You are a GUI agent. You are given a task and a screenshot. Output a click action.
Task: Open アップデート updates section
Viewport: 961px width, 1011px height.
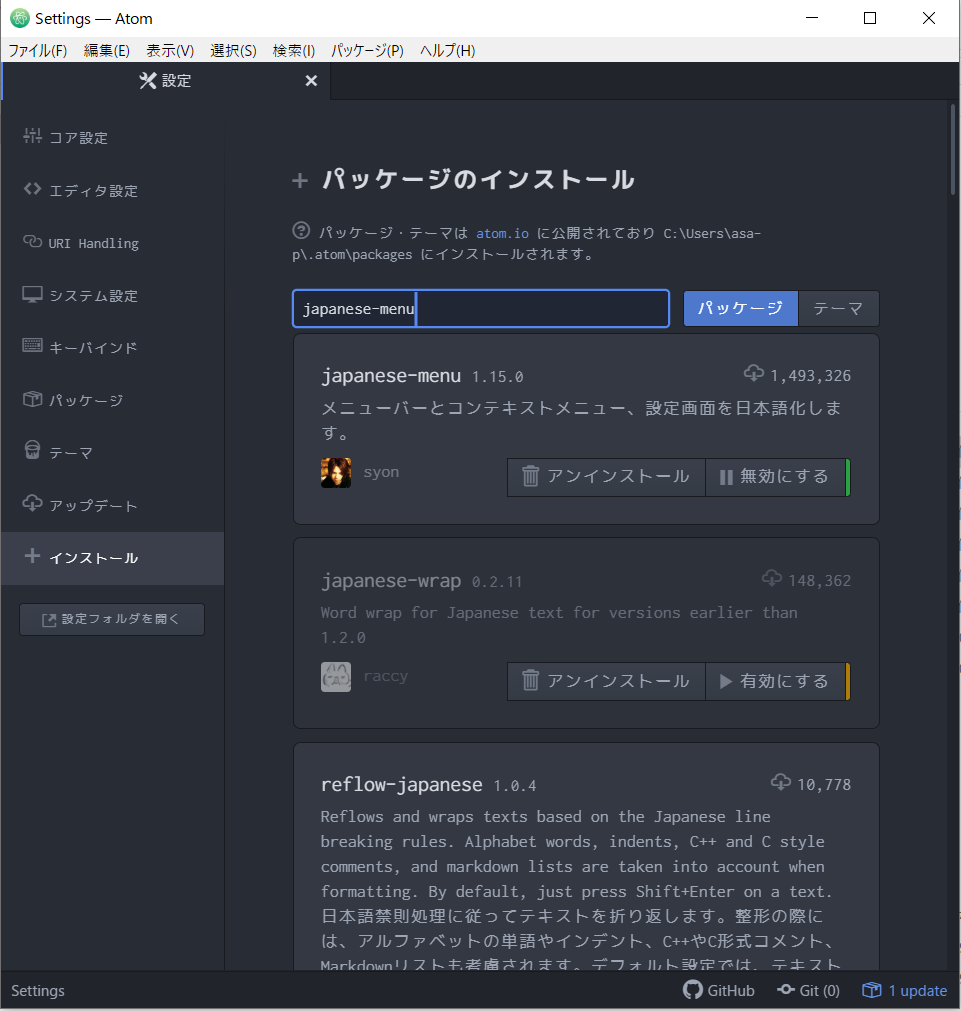pyautogui.click(x=93, y=505)
